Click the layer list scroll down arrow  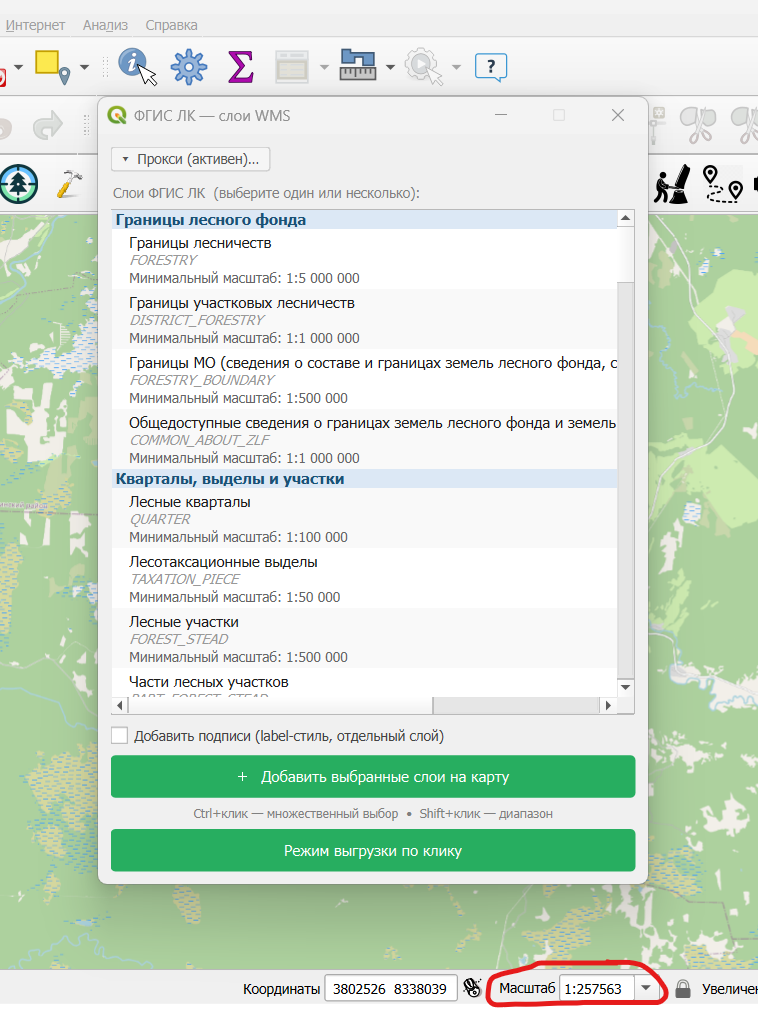pyautogui.click(x=625, y=688)
